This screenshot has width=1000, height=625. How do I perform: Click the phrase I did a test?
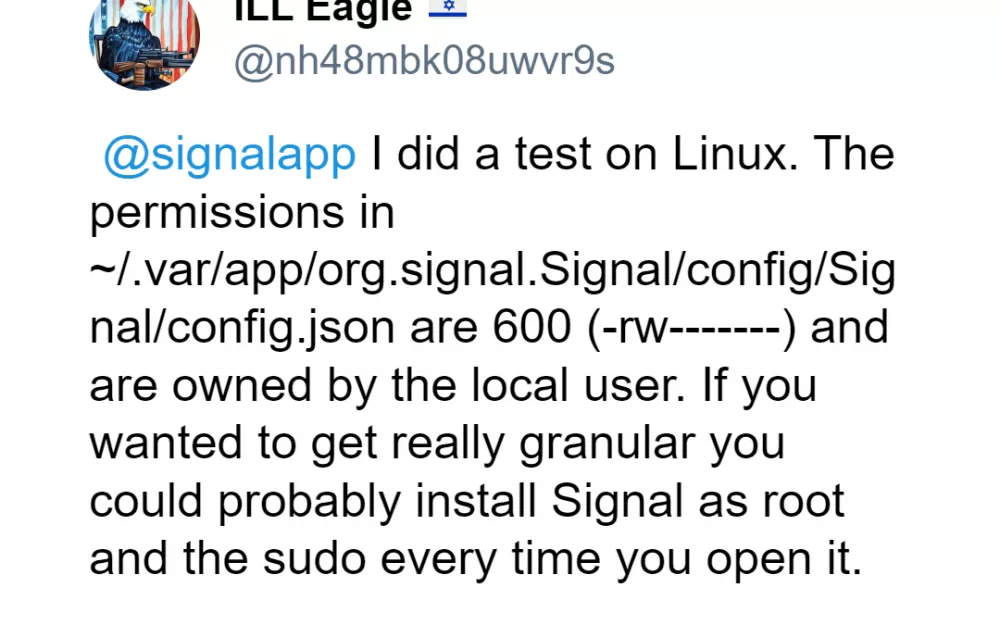tap(482, 154)
